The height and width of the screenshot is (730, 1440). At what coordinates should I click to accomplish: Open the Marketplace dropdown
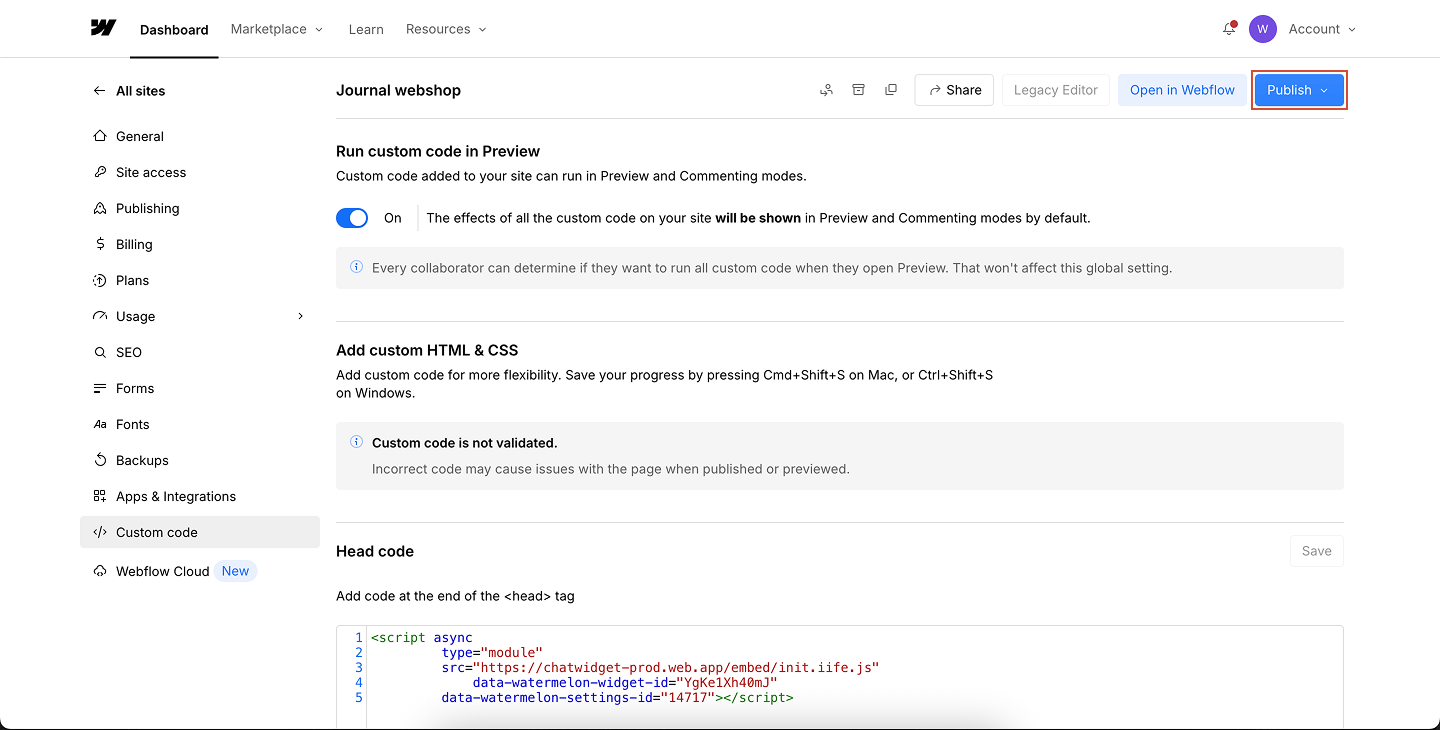click(277, 29)
